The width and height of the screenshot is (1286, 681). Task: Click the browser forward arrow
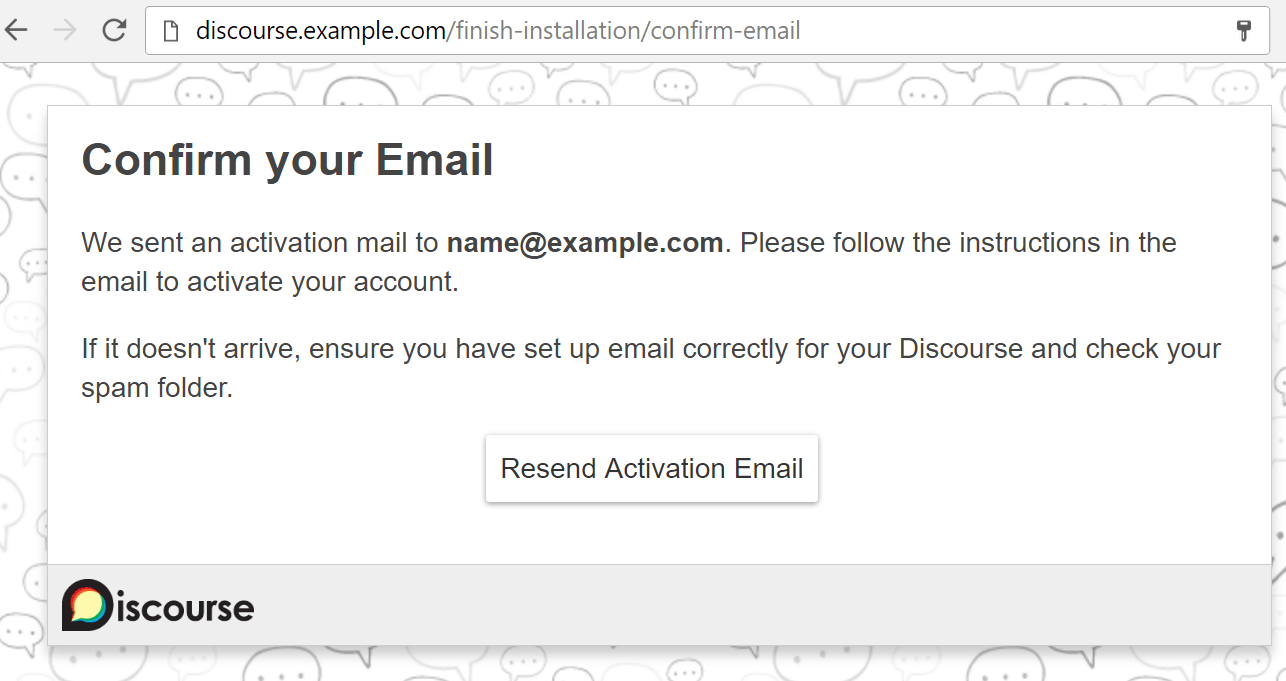tap(66, 30)
